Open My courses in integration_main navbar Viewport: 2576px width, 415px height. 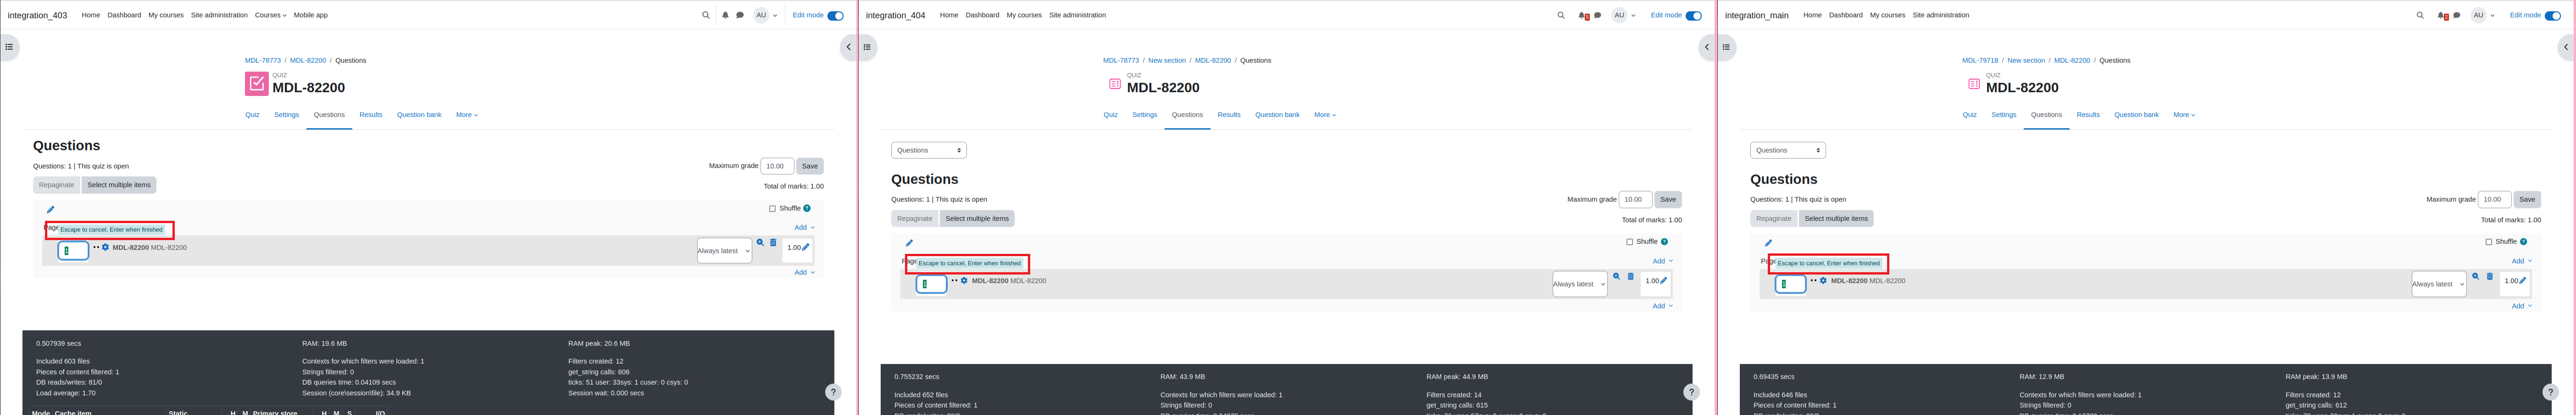(x=1887, y=15)
